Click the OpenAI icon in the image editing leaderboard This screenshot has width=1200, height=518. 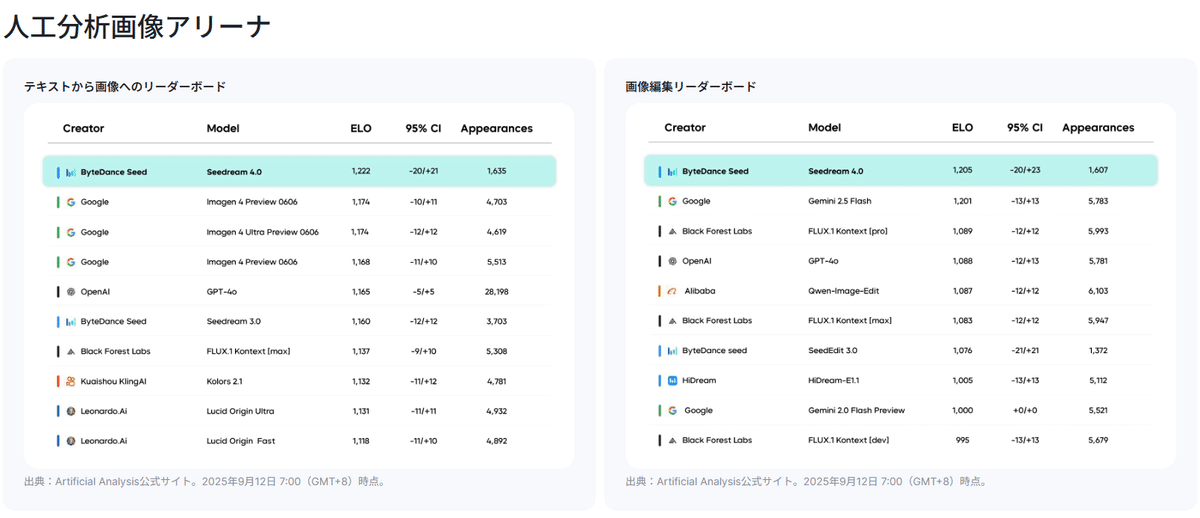(672, 261)
